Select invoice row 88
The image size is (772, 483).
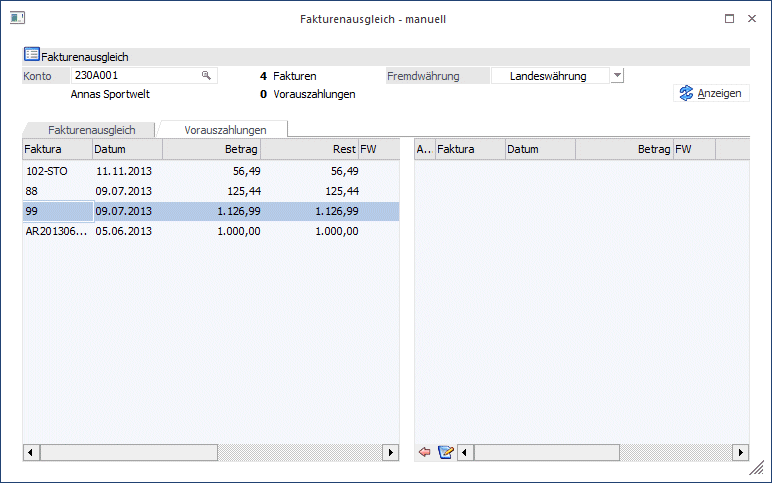(x=211, y=191)
